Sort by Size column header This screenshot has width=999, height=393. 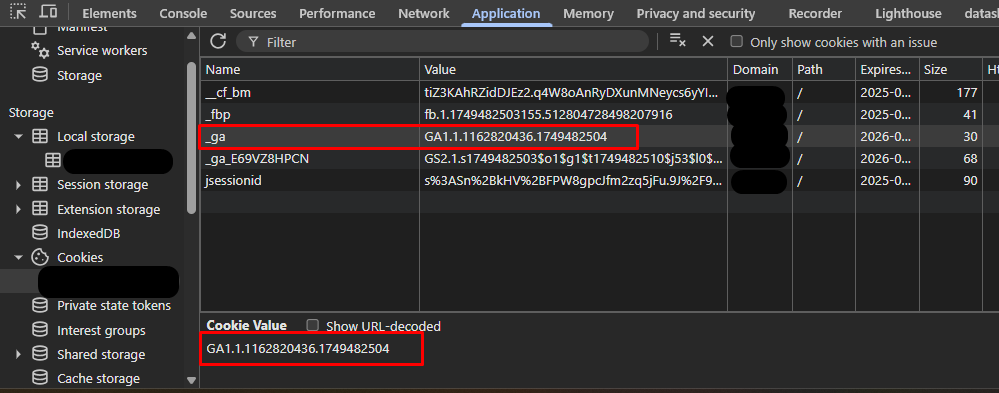pos(951,69)
